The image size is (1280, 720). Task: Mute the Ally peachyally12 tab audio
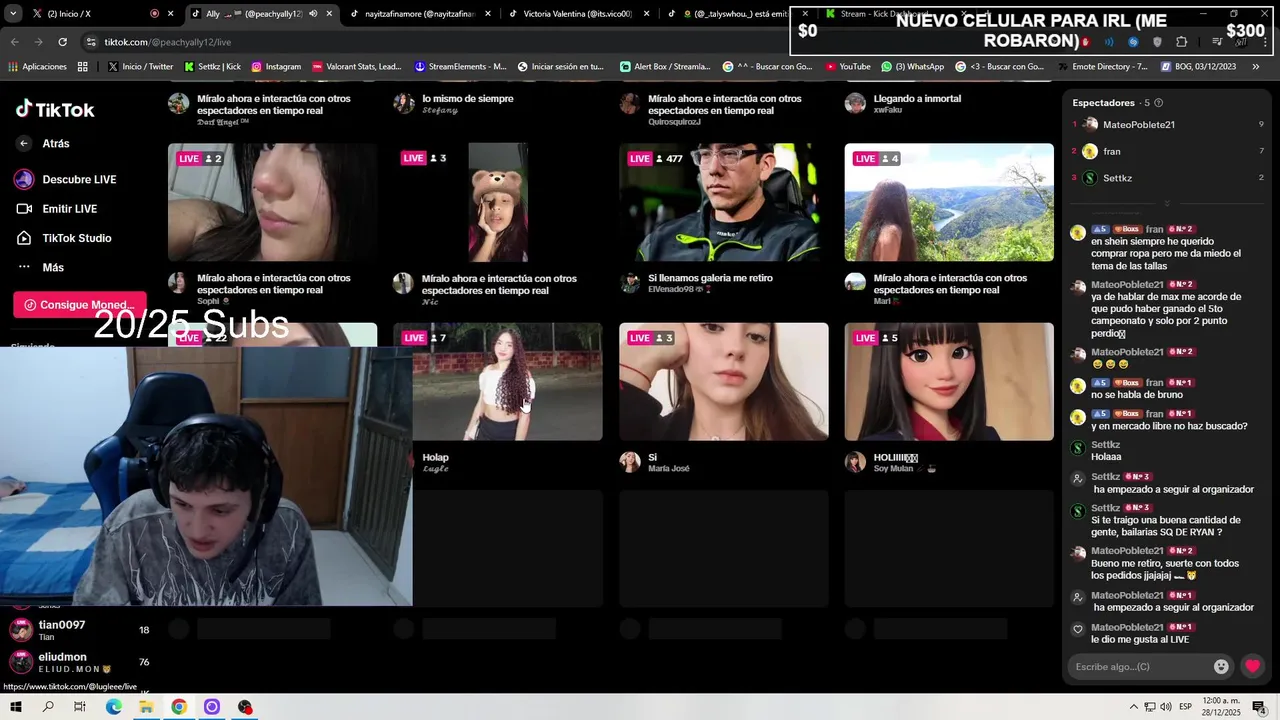point(313,14)
